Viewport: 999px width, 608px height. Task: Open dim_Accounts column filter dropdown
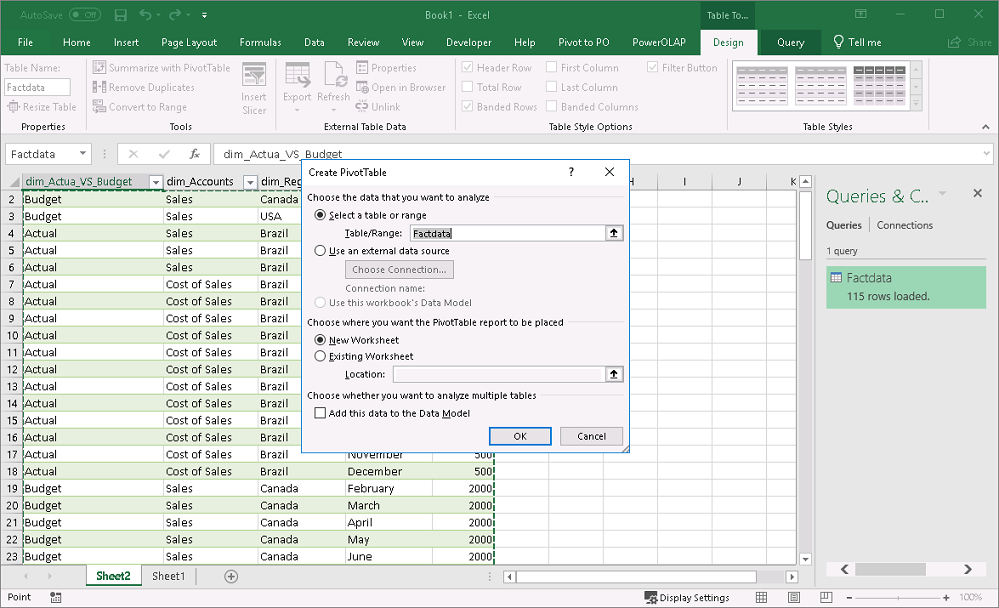click(250, 182)
